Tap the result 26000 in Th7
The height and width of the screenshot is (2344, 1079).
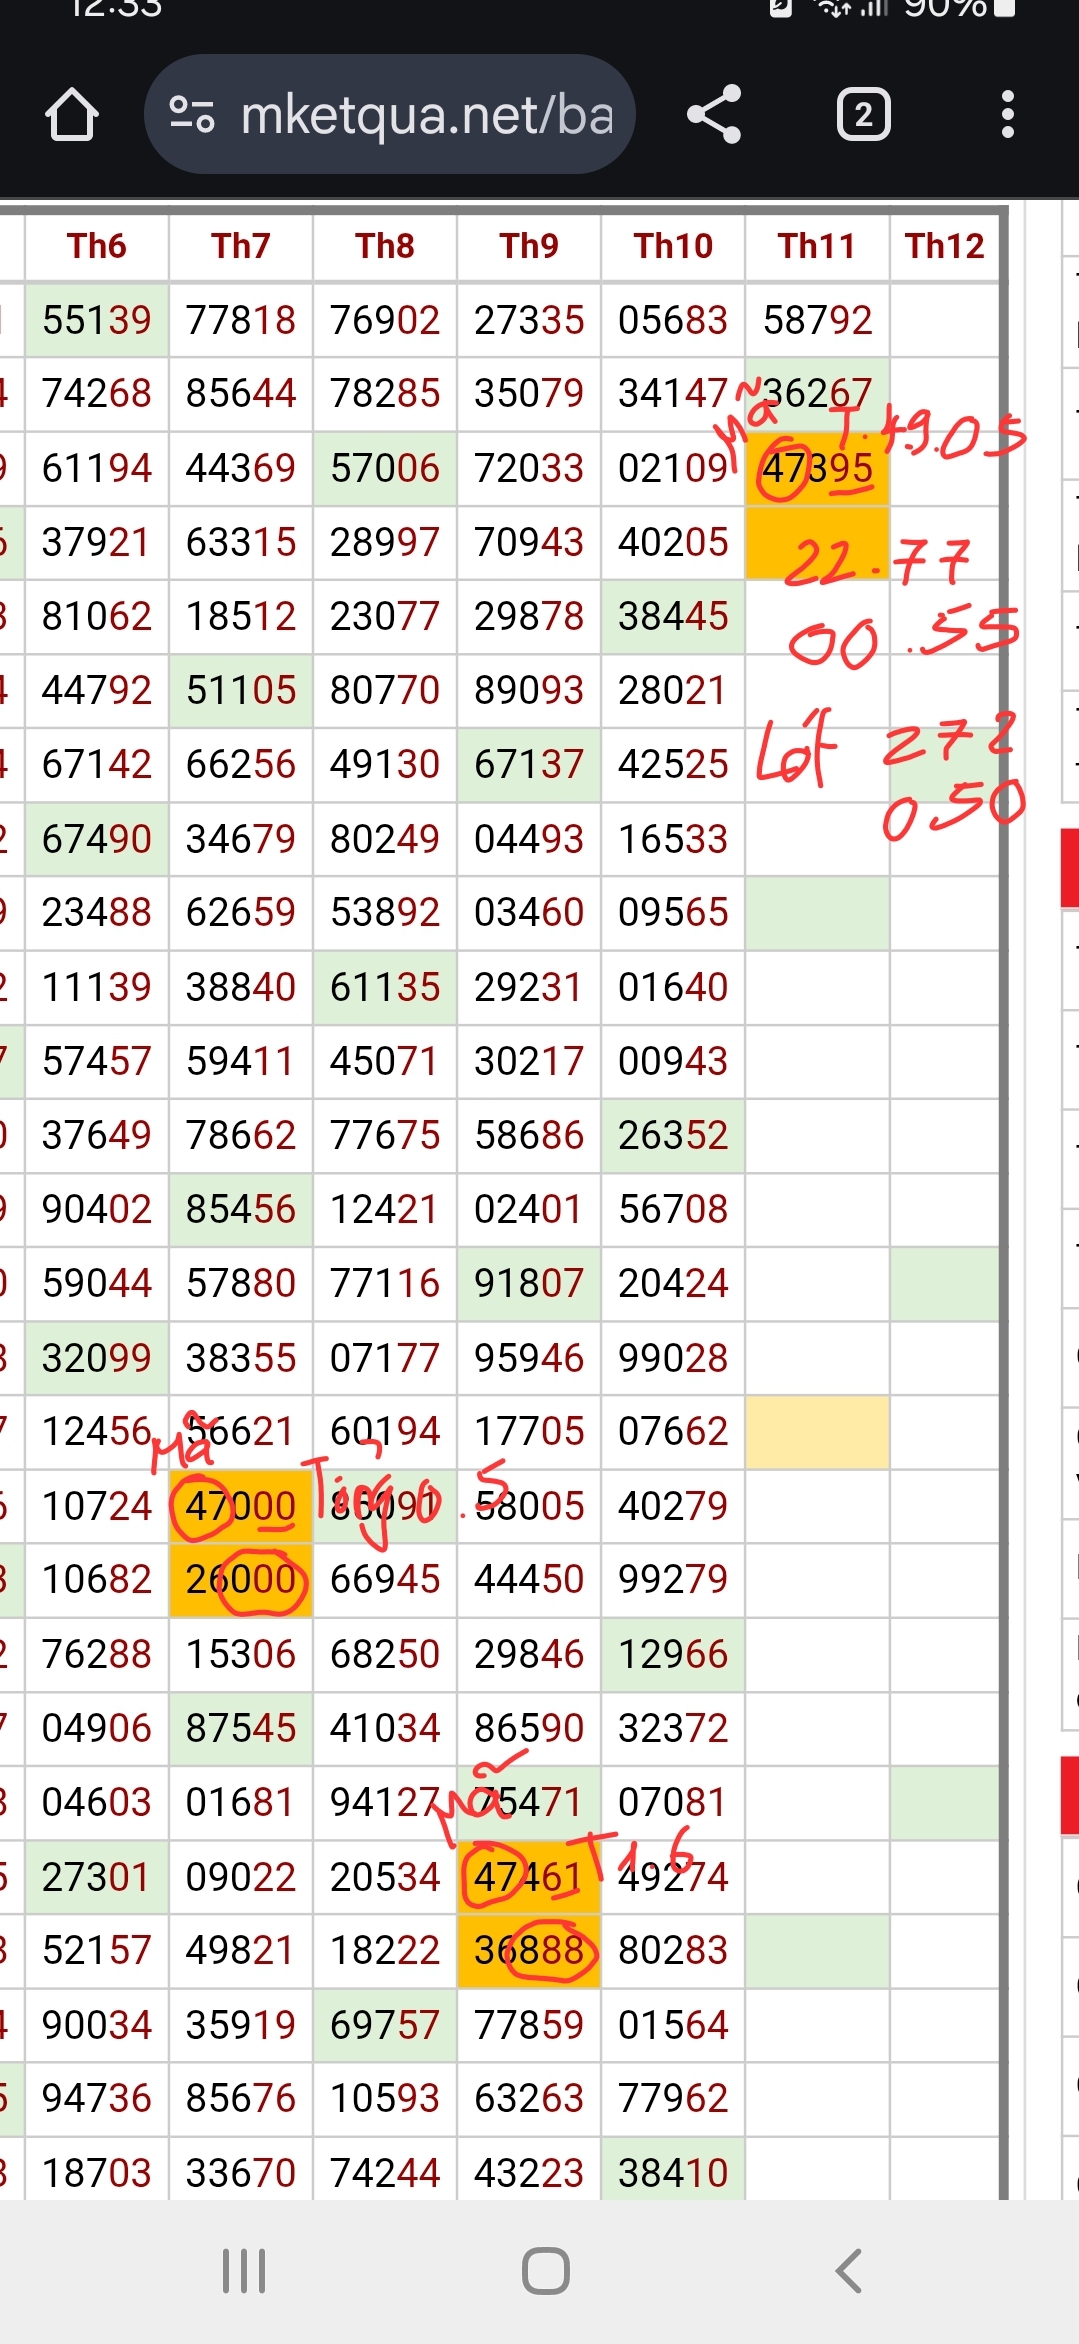(241, 1580)
